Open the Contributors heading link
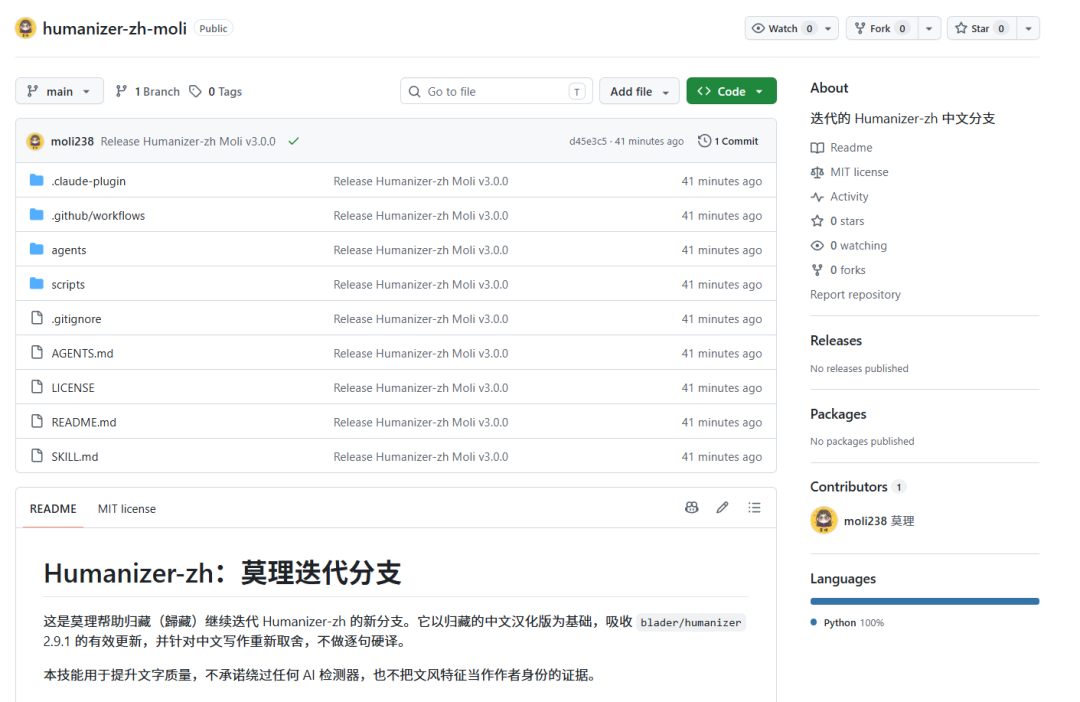The width and height of the screenshot is (1080, 702). [x=858, y=487]
